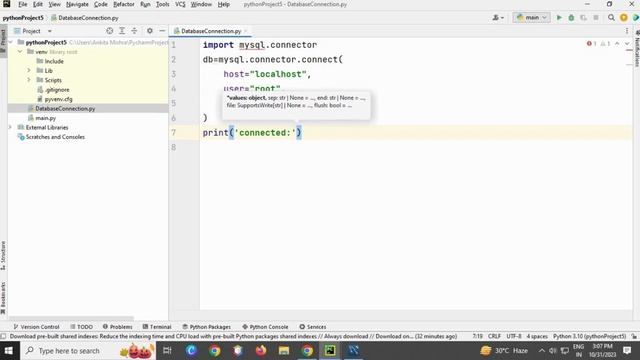This screenshot has width=640, height=360.
Task: Expand all in Project panel
Action: pyautogui.click(x=122, y=31)
